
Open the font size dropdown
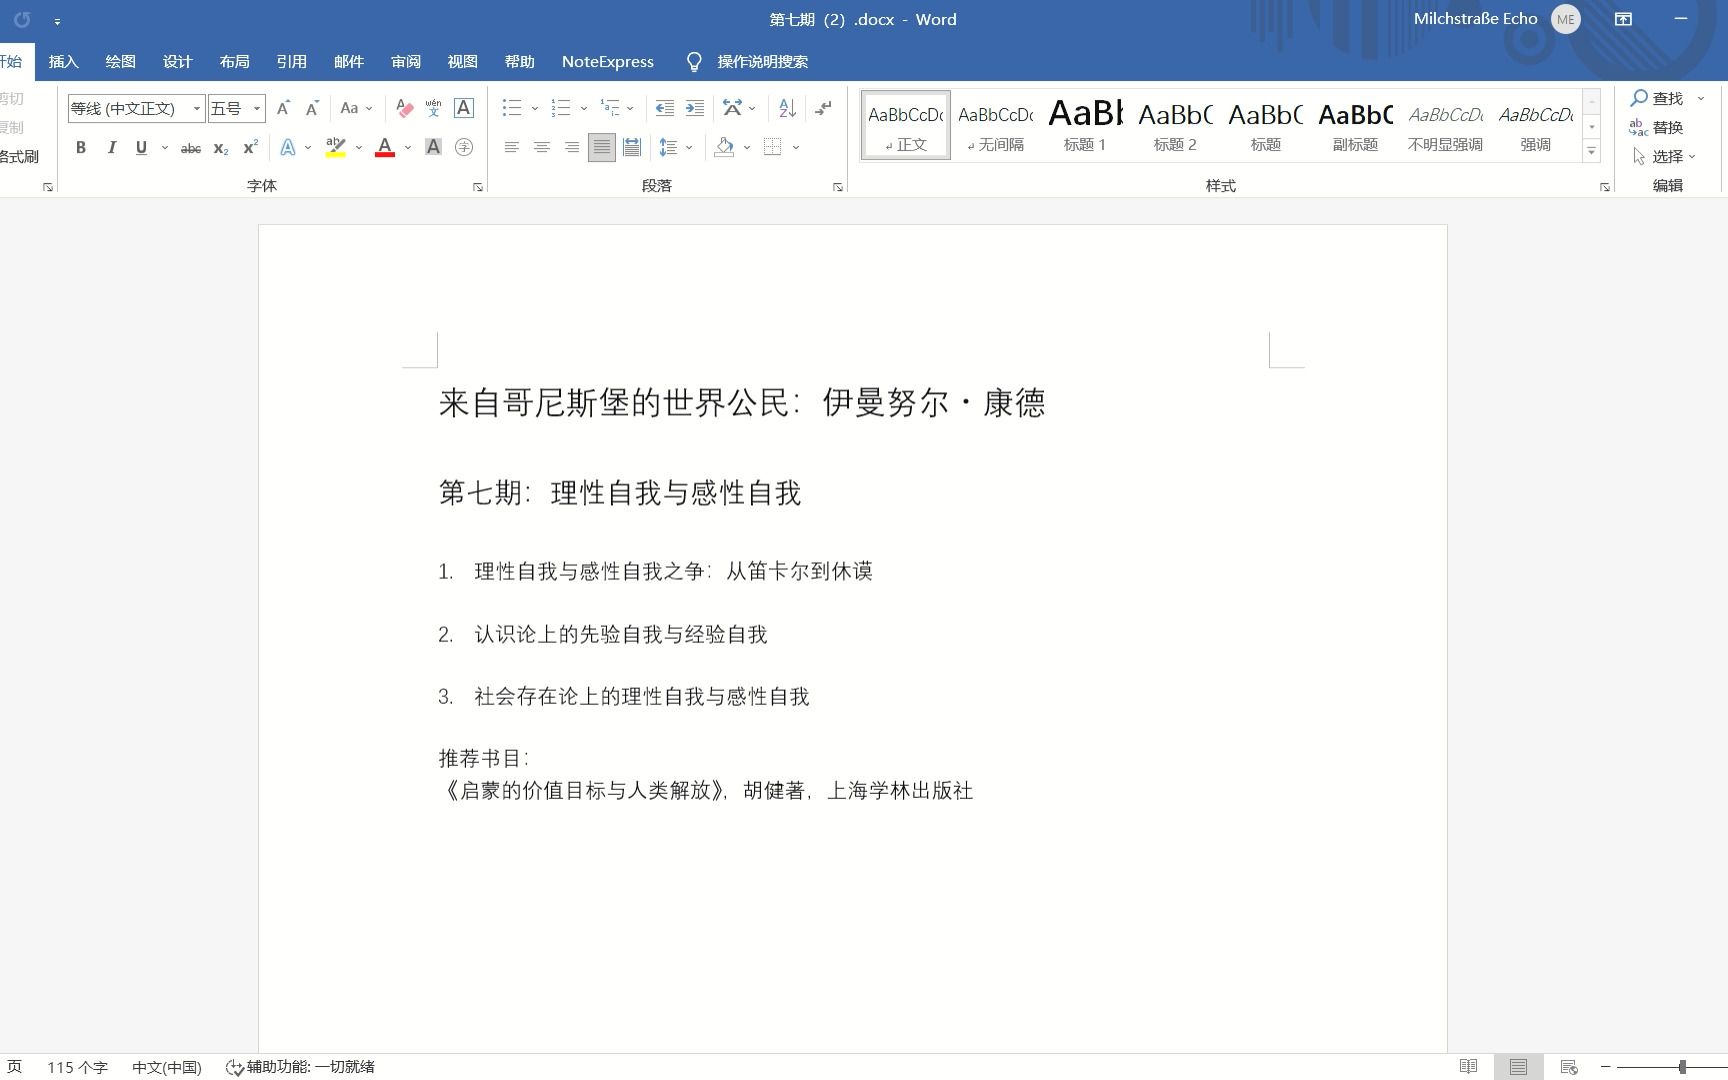click(256, 108)
